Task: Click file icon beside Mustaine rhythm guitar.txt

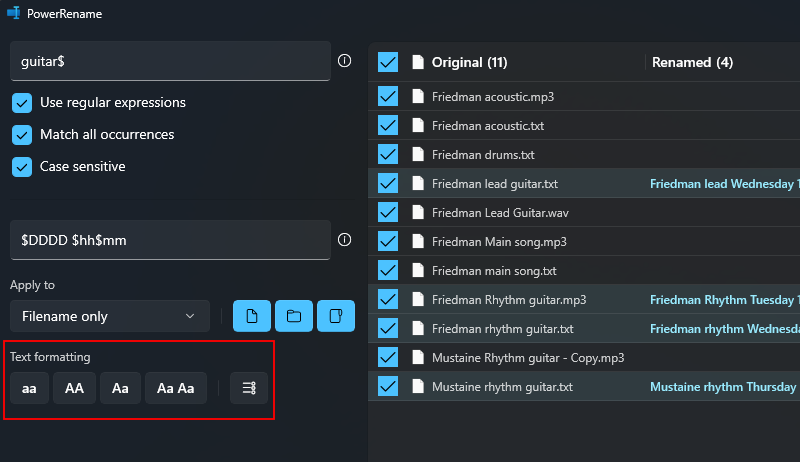Action: point(418,387)
